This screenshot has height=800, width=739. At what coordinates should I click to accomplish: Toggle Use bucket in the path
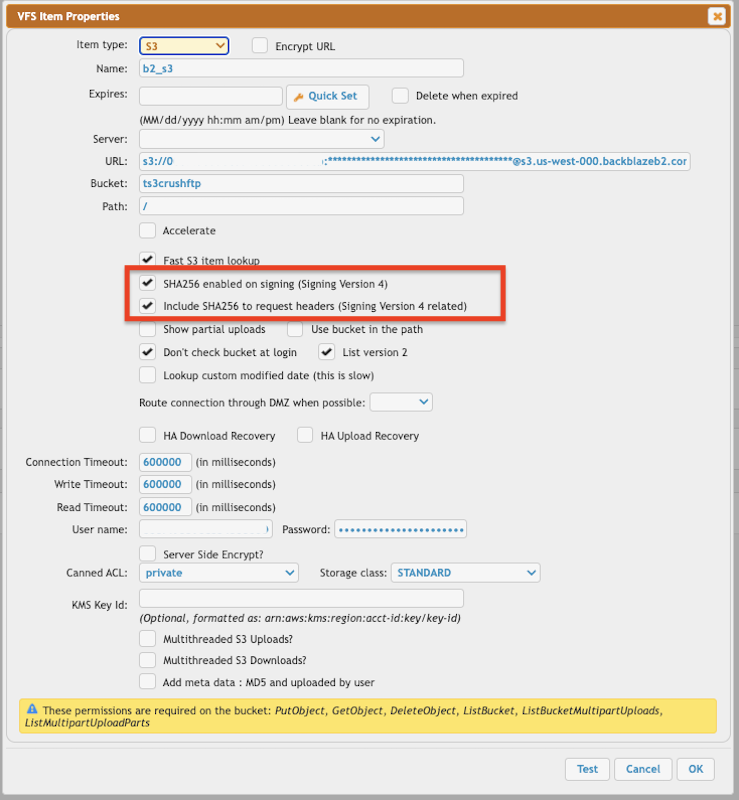tap(295, 329)
